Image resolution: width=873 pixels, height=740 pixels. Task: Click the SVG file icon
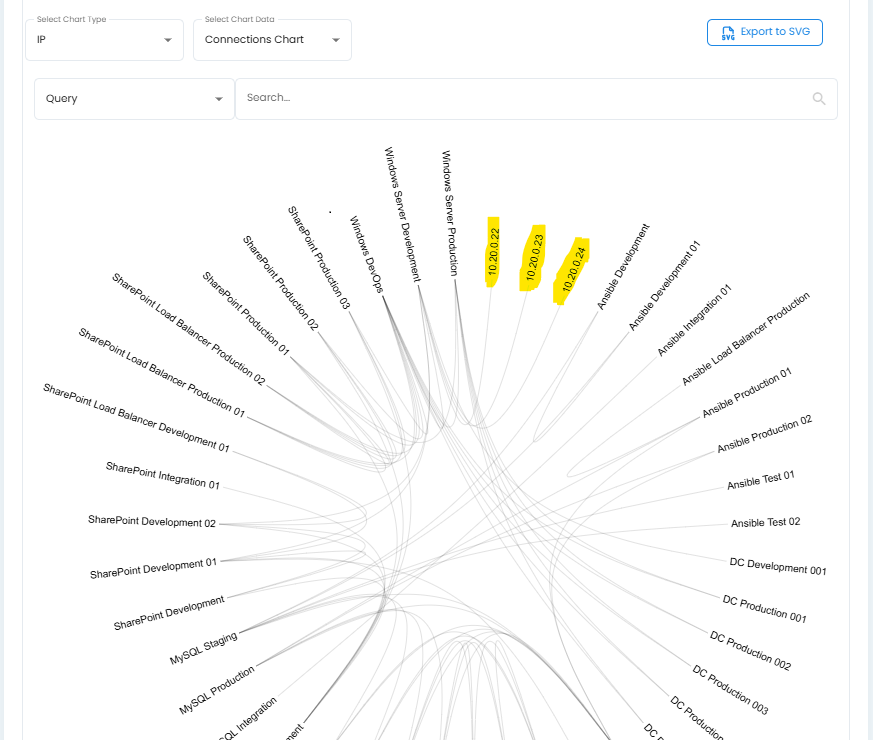(727, 33)
